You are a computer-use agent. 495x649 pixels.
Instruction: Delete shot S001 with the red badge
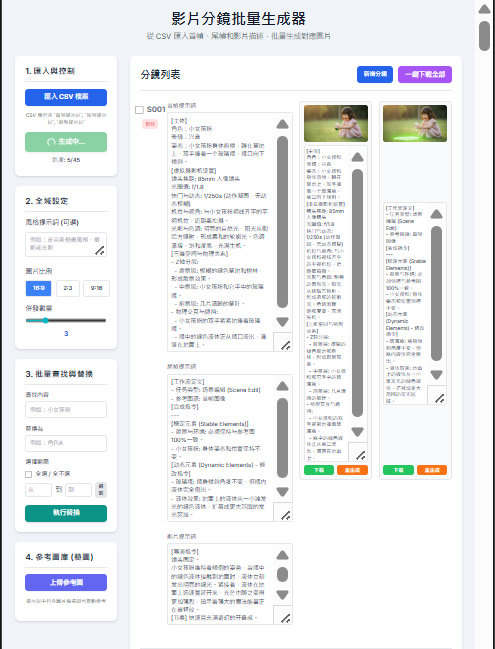pos(150,124)
